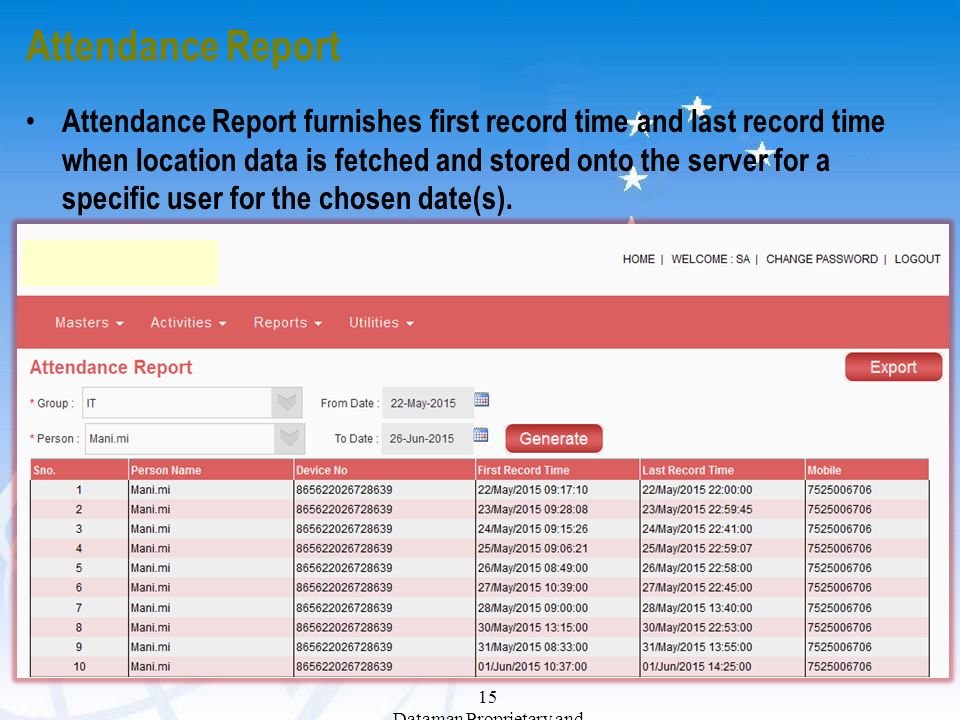Image resolution: width=960 pixels, height=720 pixels.
Task: Click the Device No cell in row 6
Action: click(384, 588)
